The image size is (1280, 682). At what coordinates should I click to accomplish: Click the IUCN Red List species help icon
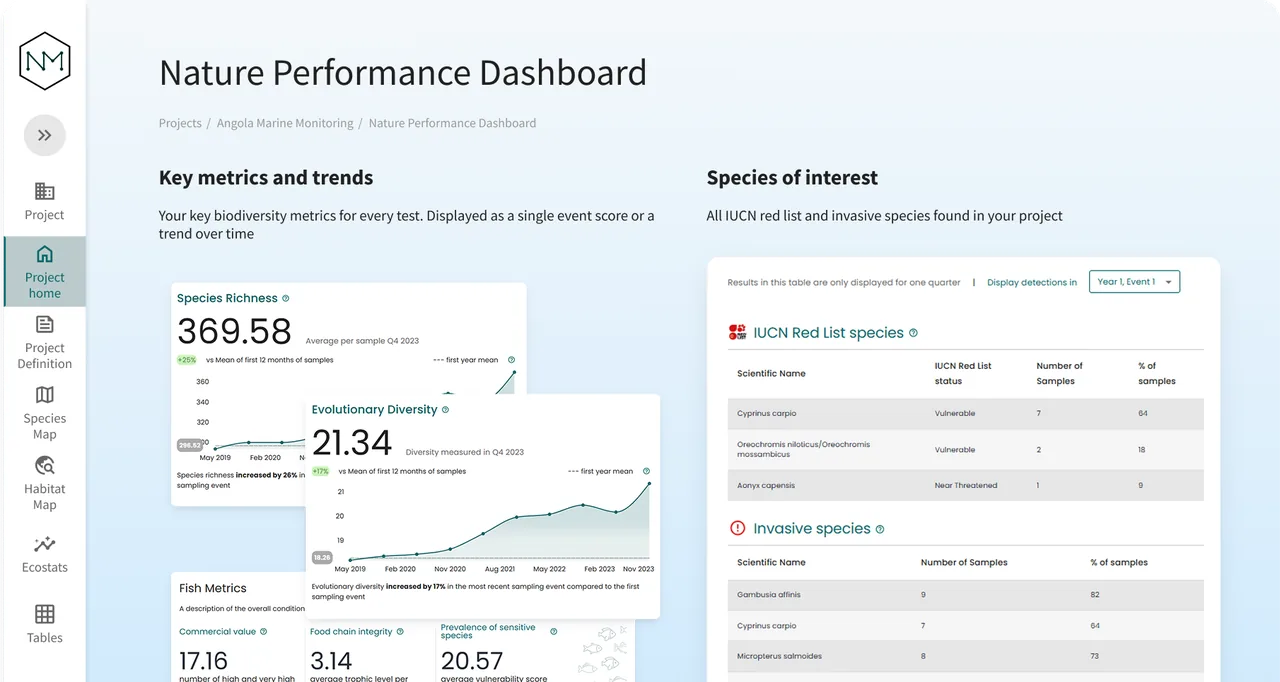tap(913, 333)
